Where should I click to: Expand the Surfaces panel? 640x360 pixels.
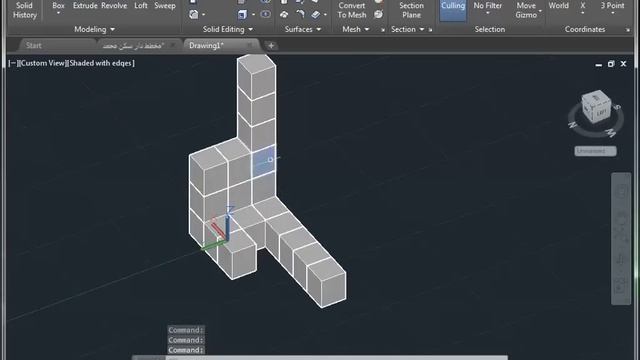[x=302, y=29]
